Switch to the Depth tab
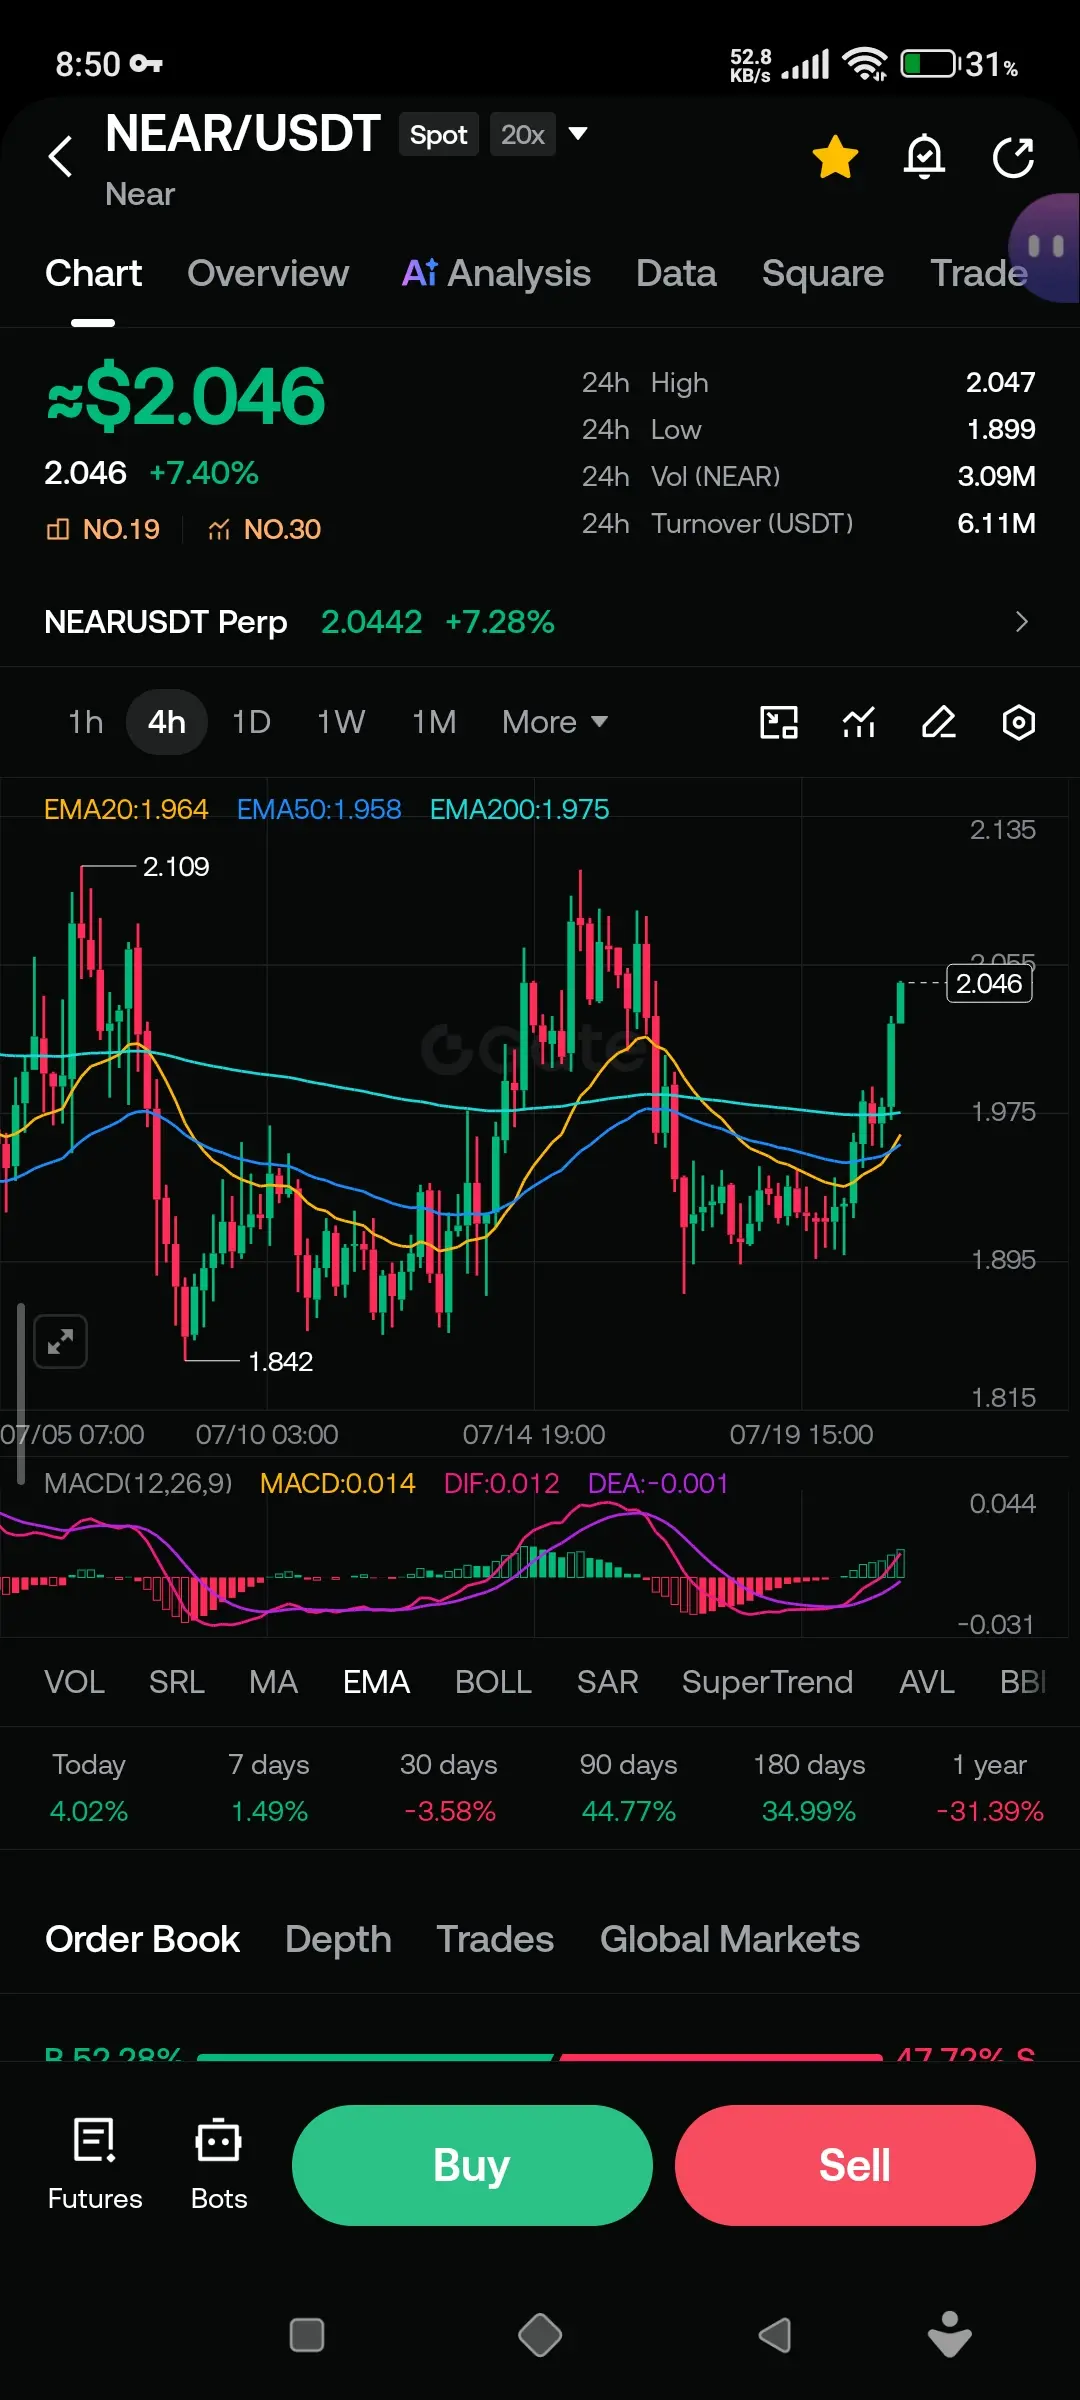 point(338,1939)
